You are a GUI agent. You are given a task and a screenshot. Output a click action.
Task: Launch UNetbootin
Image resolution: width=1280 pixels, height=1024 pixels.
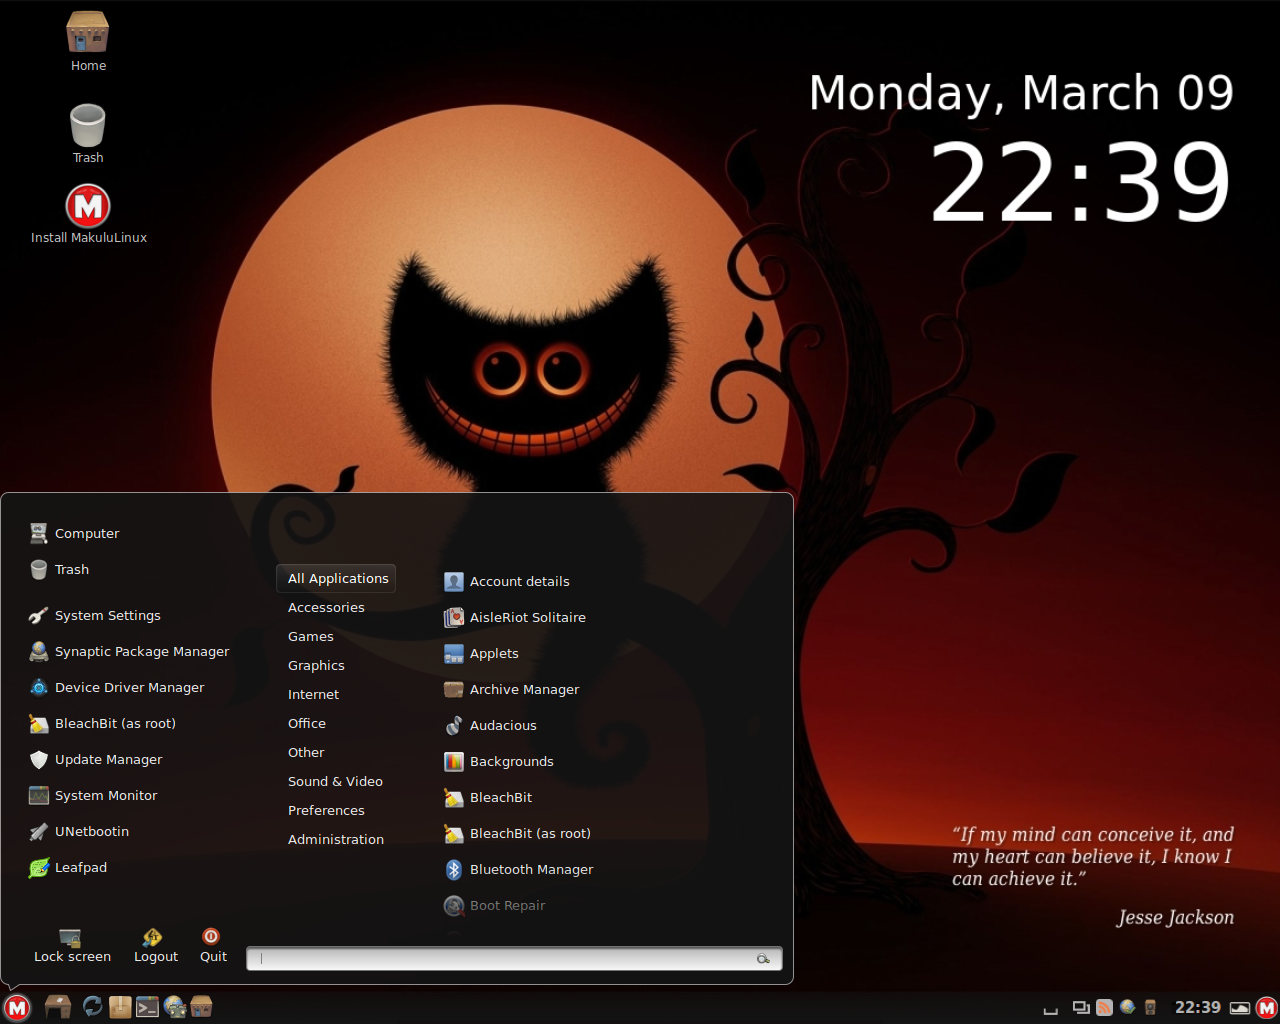click(x=79, y=831)
